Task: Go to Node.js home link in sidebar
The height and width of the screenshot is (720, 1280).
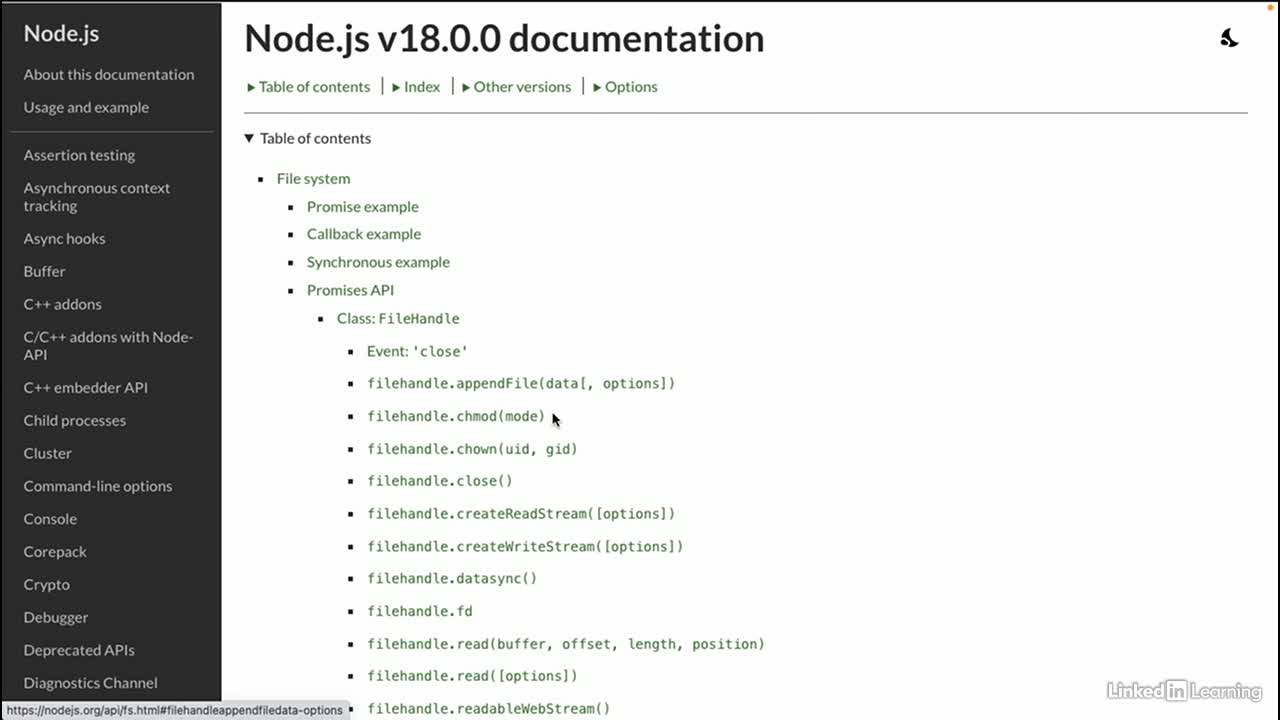Action: tap(61, 33)
